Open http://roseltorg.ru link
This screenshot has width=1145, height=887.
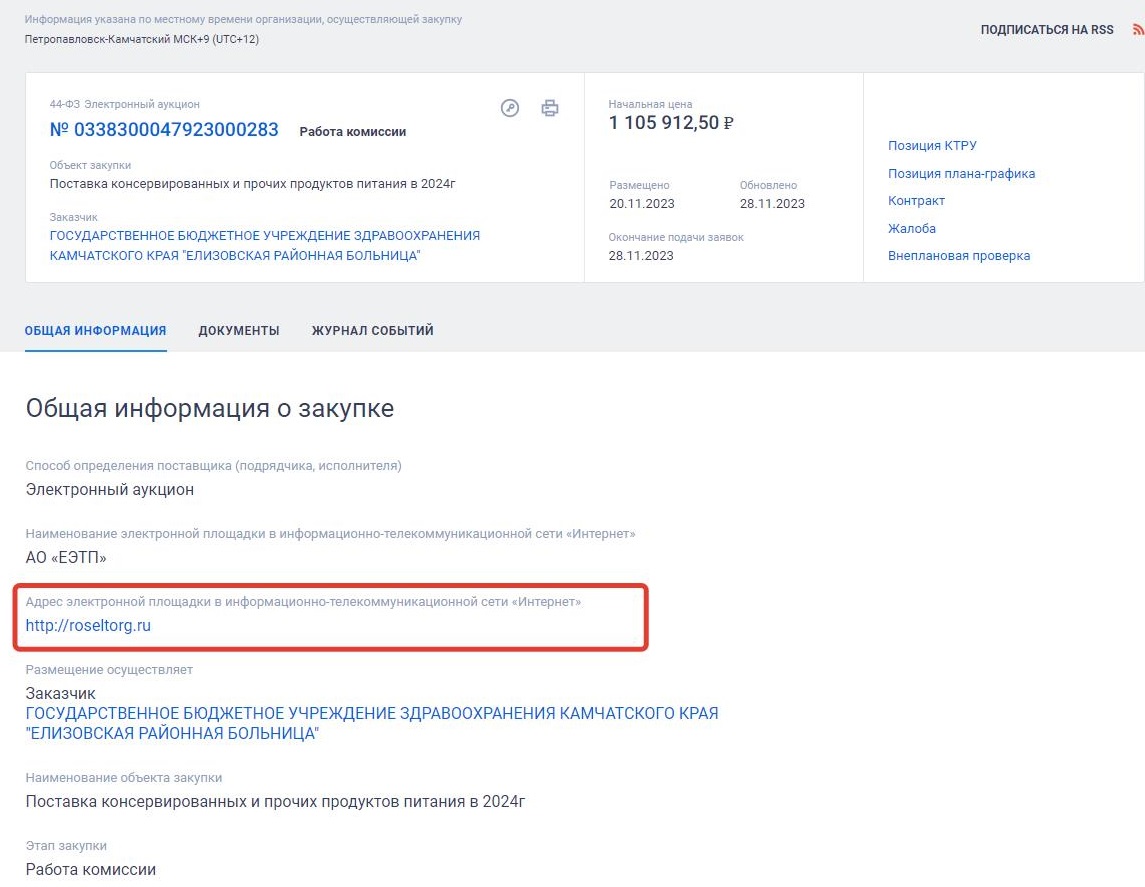(88, 626)
